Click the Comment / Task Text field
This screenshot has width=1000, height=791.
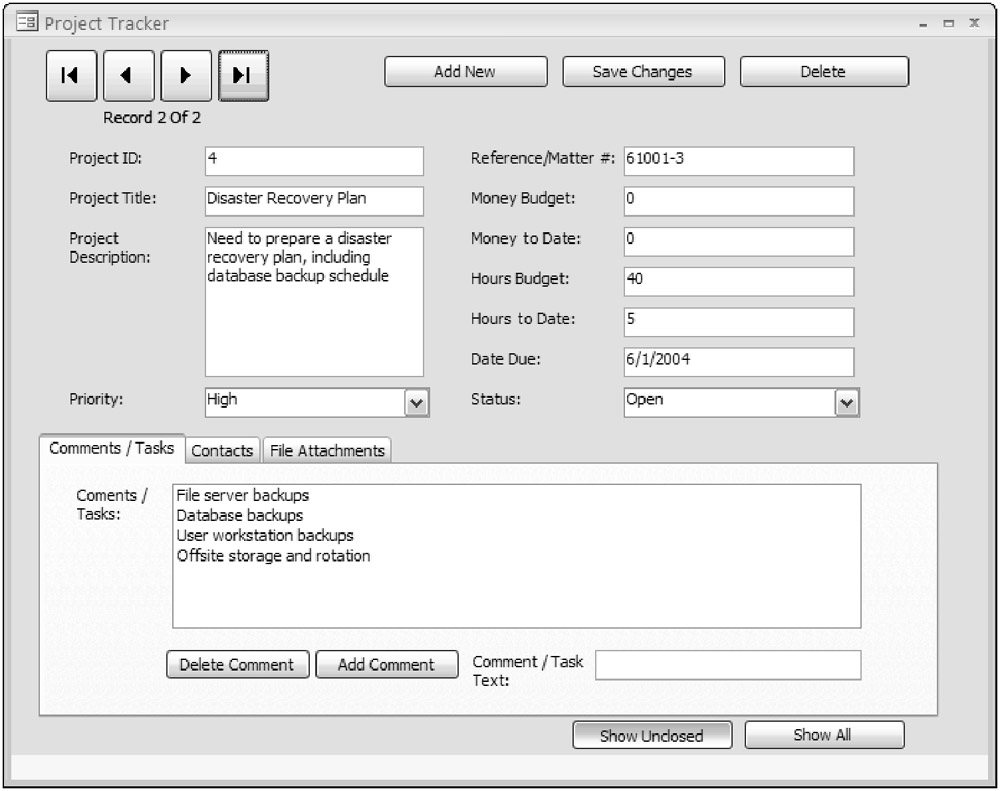(727, 665)
